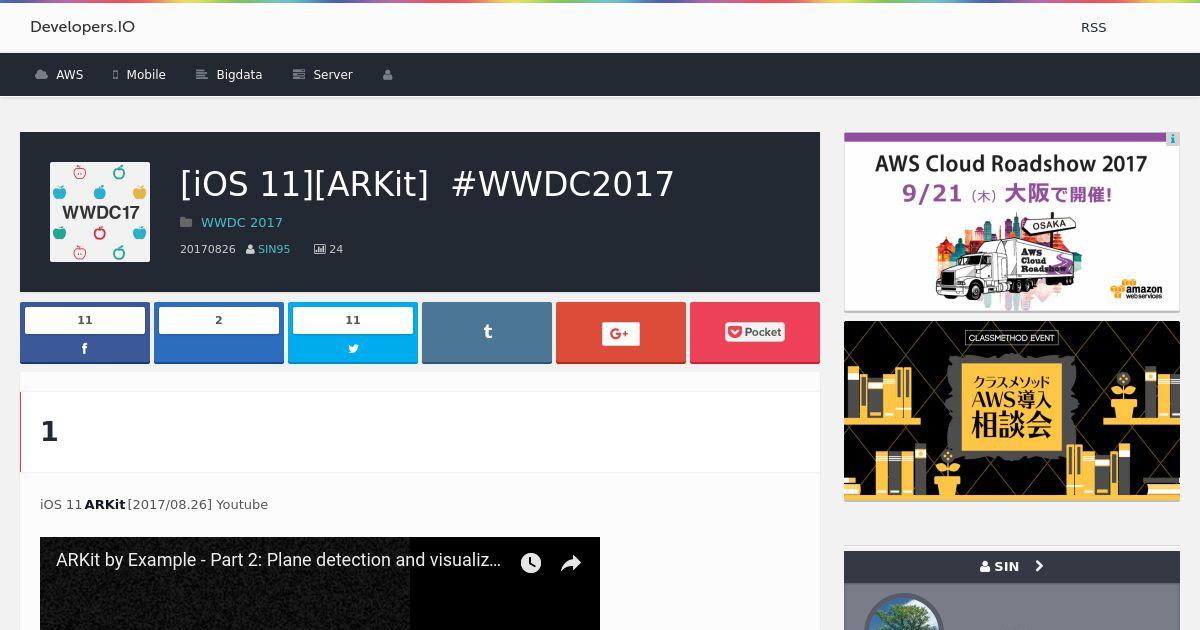The image size is (1200, 630).
Task: Click the ARKit bold text in article
Action: 105,505
